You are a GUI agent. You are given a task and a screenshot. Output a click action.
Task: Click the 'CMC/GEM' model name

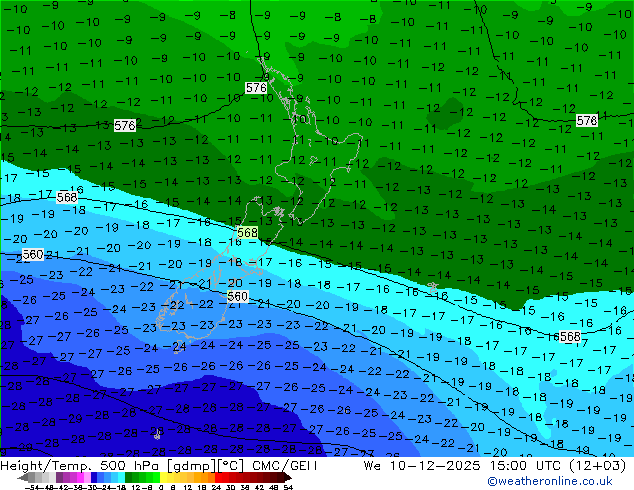click(285, 466)
